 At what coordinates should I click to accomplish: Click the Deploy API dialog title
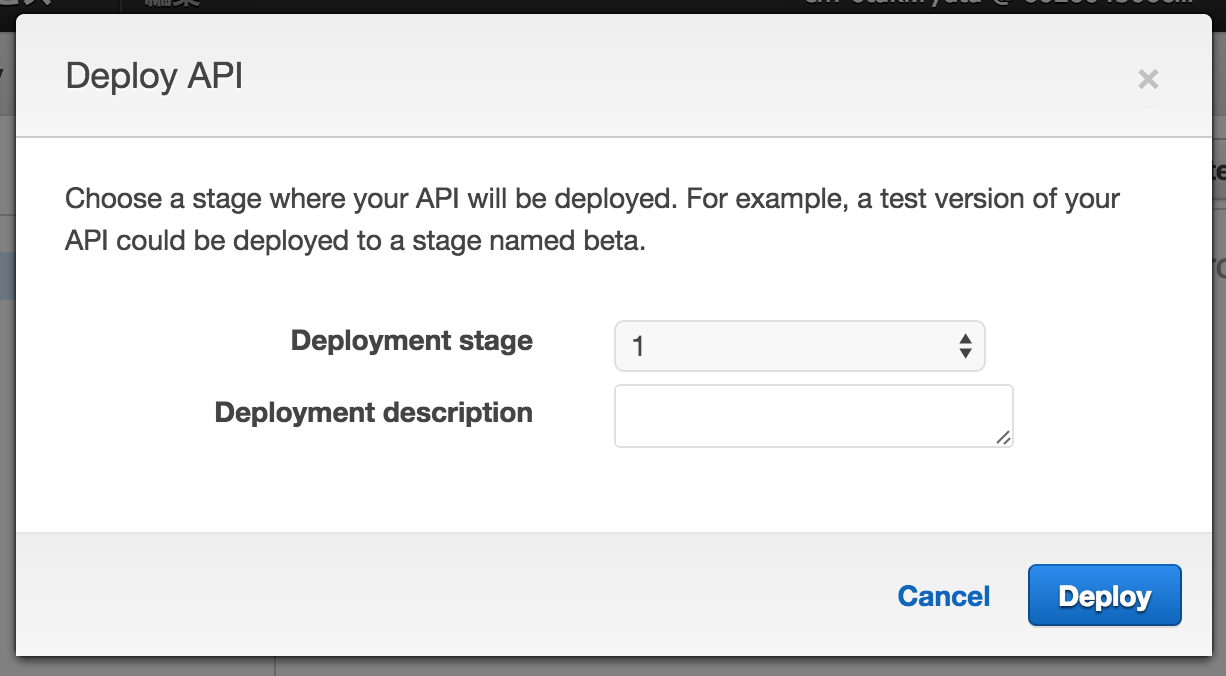(x=152, y=75)
